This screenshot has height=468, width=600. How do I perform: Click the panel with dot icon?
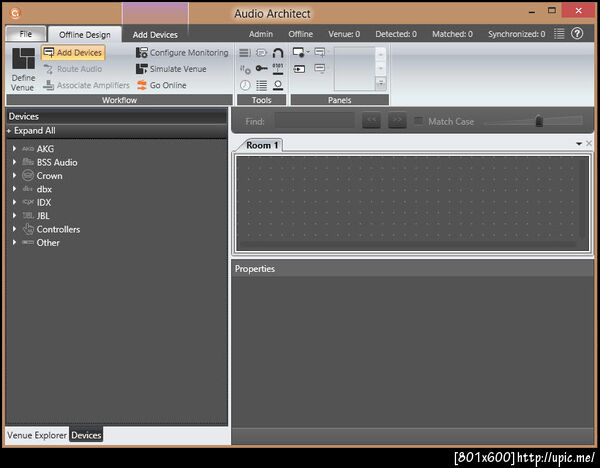[298, 52]
